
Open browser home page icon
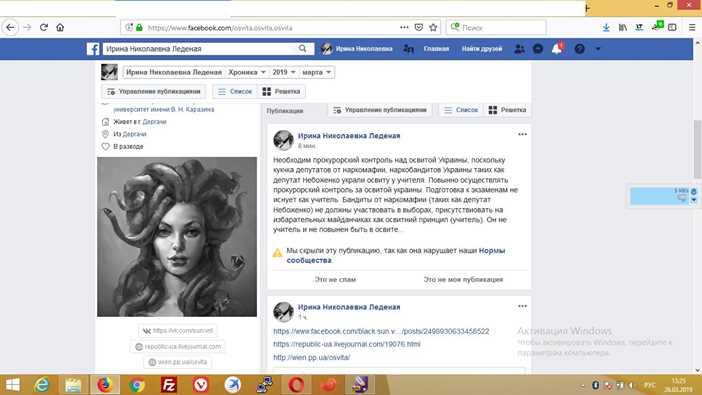click(x=60, y=27)
